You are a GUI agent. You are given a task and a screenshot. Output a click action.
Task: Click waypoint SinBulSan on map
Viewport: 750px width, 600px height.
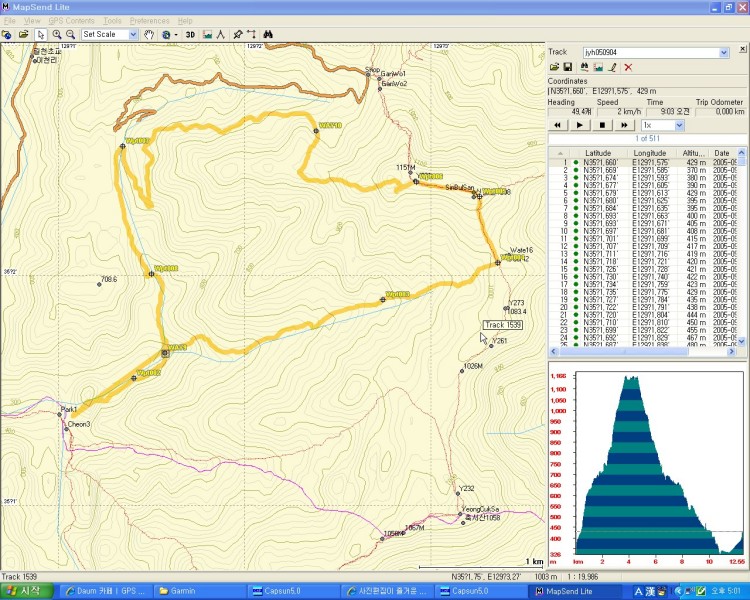coord(474,195)
